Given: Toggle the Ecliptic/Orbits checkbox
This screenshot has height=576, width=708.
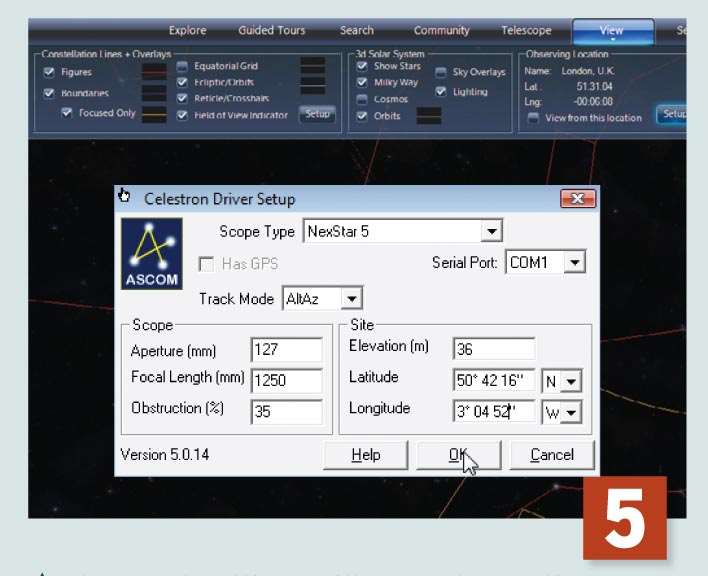Looking at the screenshot, I should [182, 82].
